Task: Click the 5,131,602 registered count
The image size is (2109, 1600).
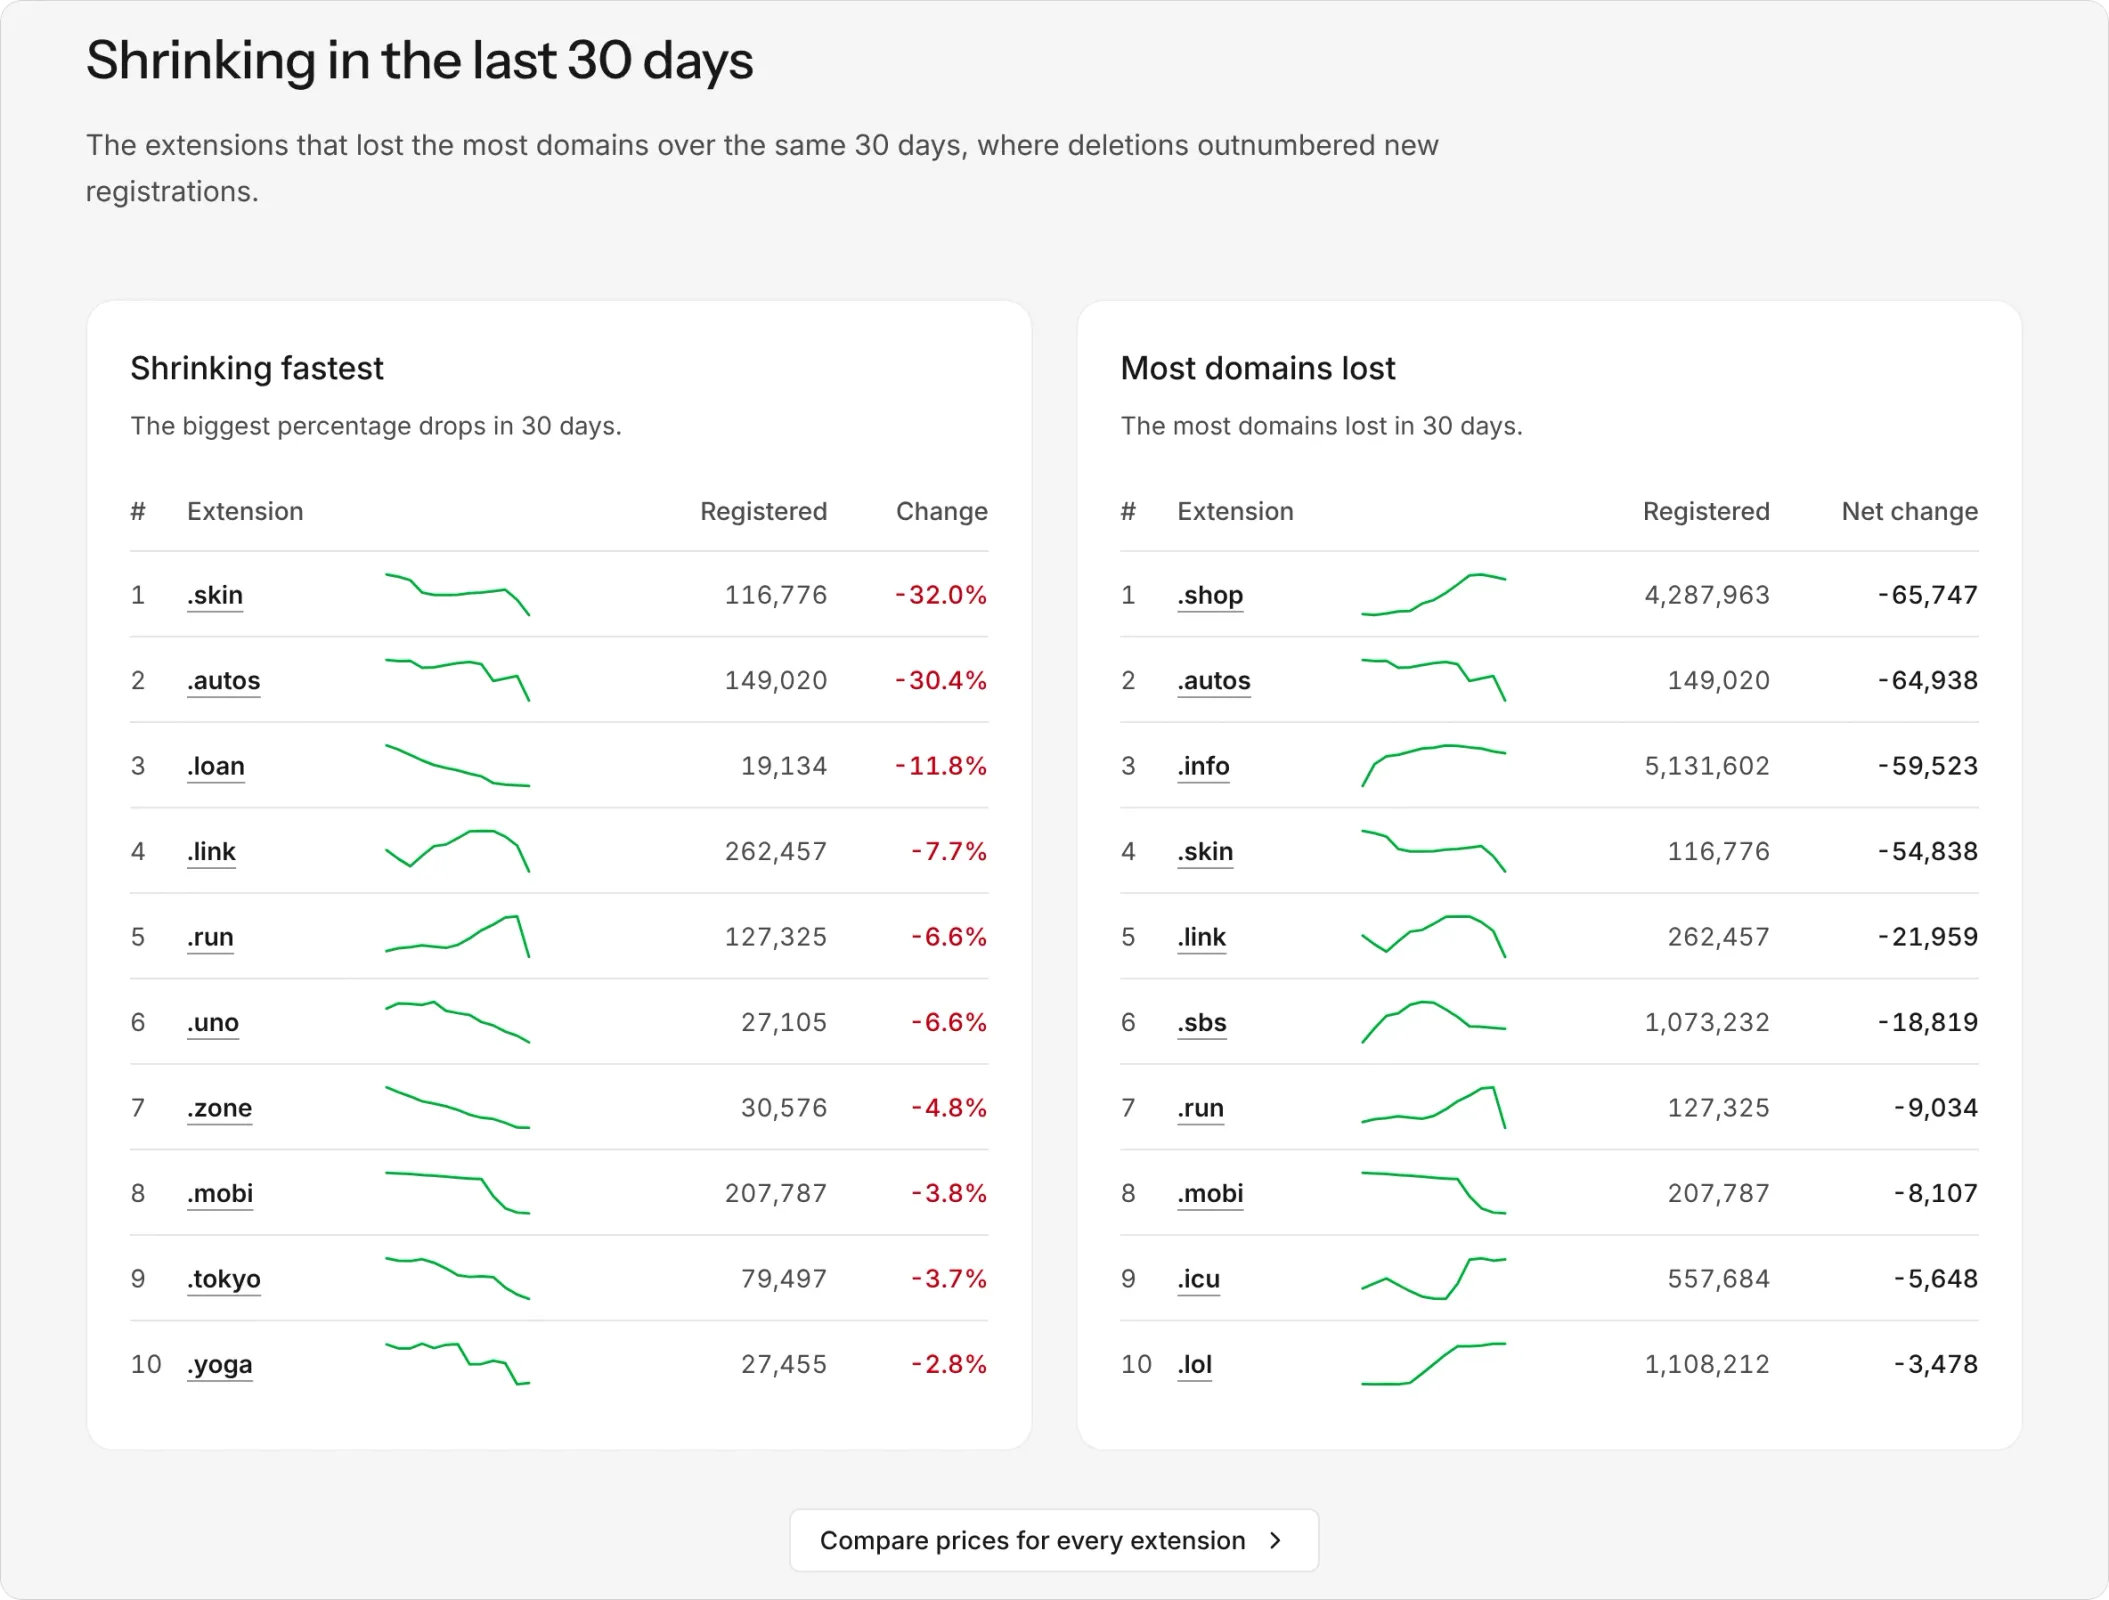Action: (x=1707, y=767)
